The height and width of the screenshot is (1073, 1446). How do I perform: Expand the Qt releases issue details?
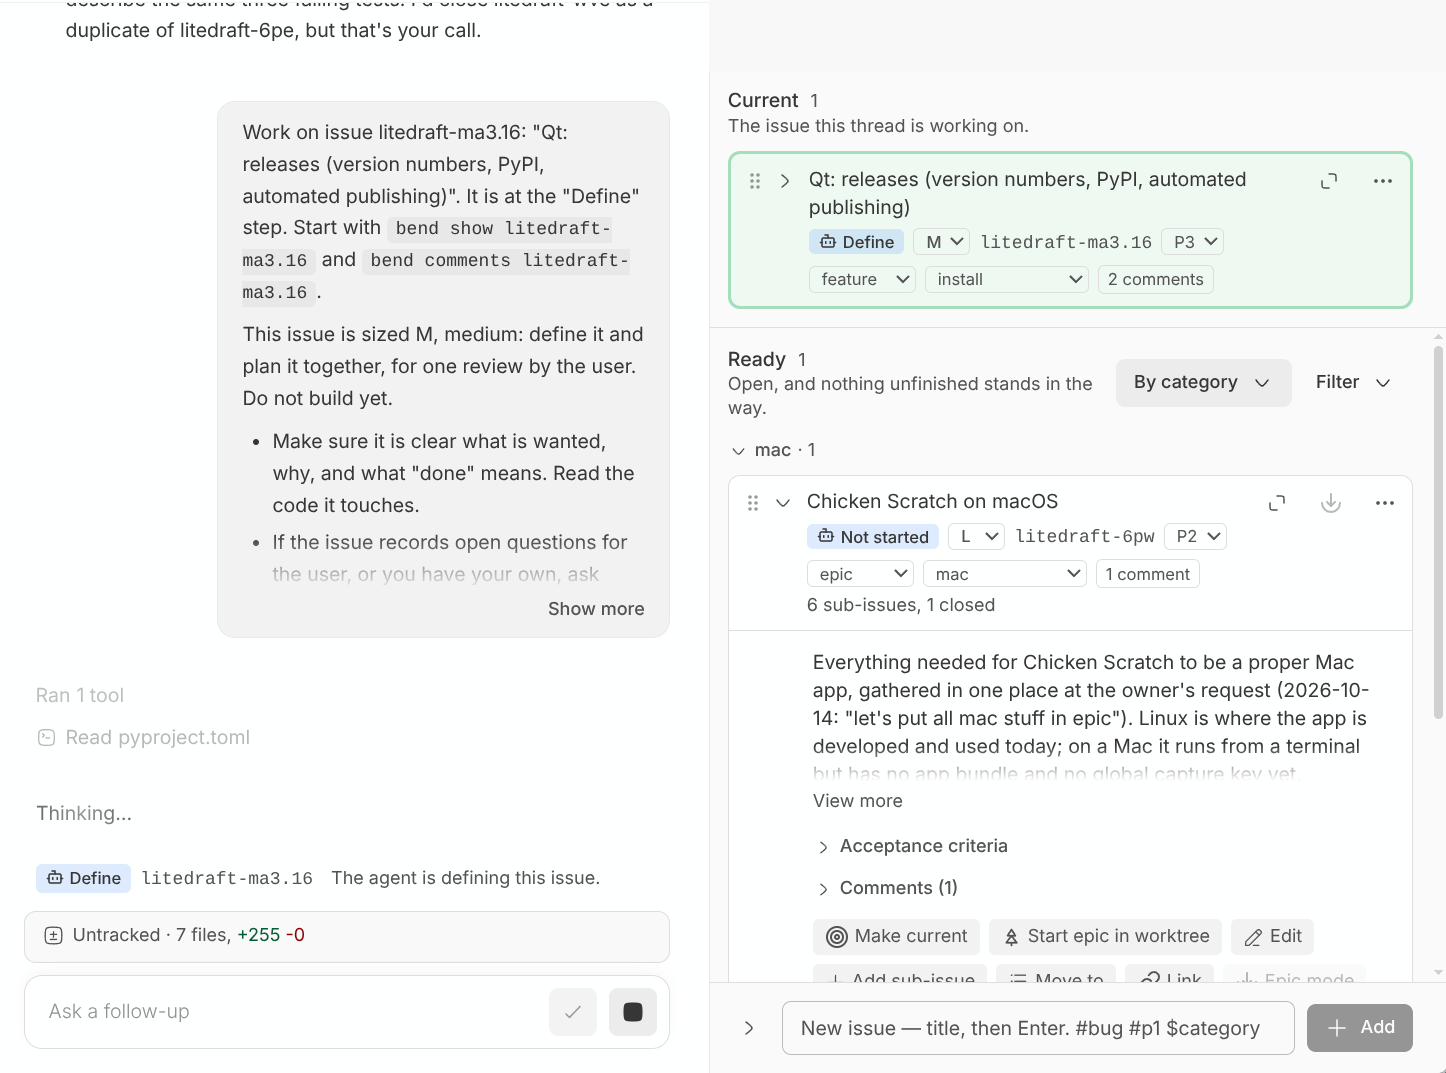pos(785,181)
